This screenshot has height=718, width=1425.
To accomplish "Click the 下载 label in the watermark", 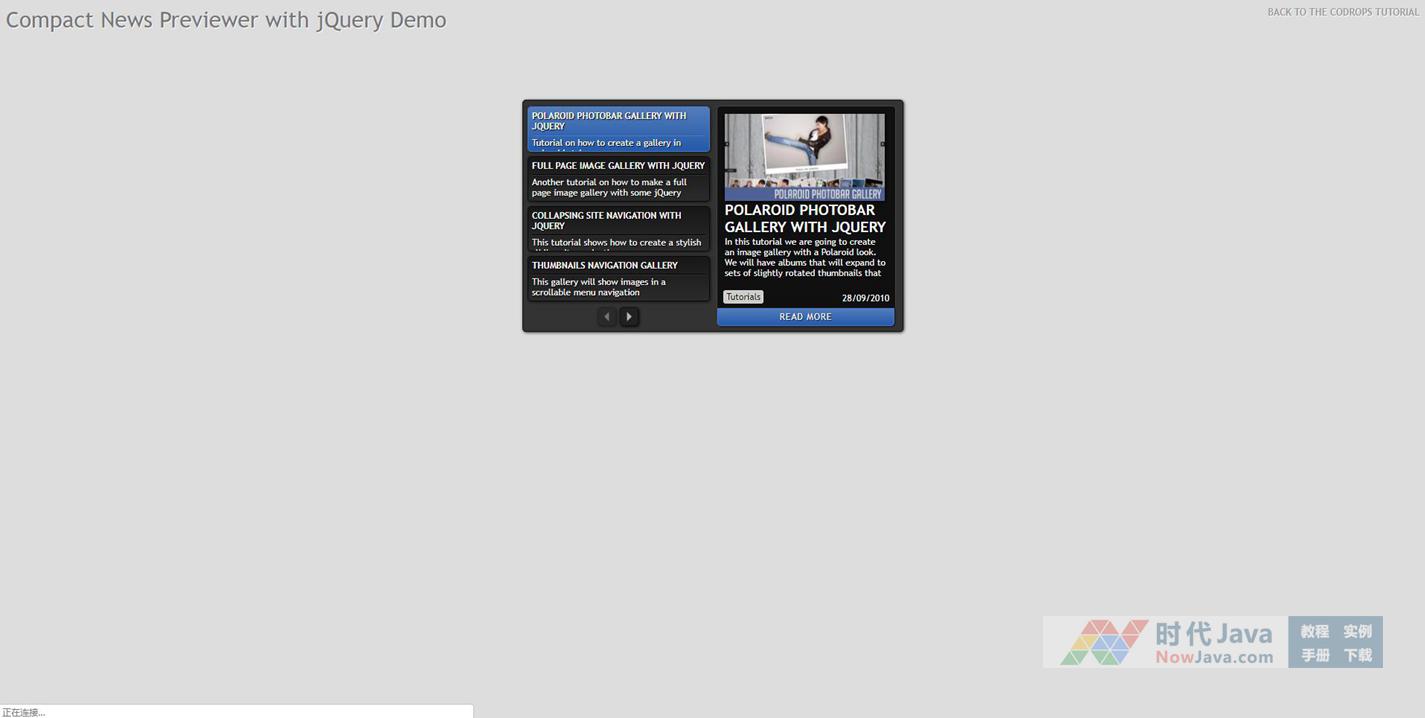I will pyautogui.click(x=1357, y=655).
